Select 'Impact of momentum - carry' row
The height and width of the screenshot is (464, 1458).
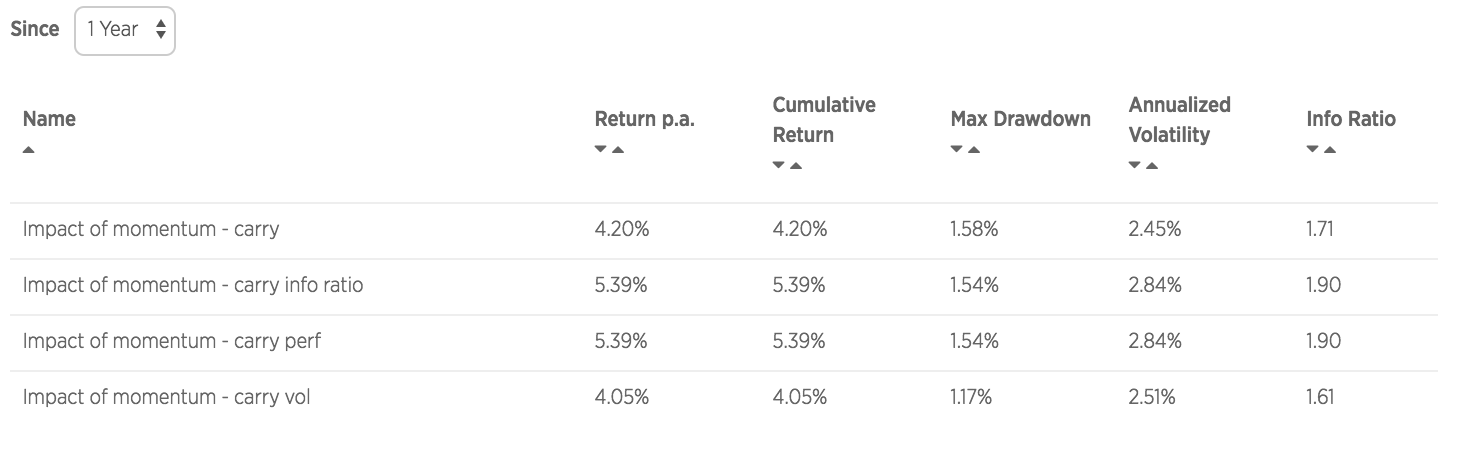pyautogui.click(x=151, y=229)
